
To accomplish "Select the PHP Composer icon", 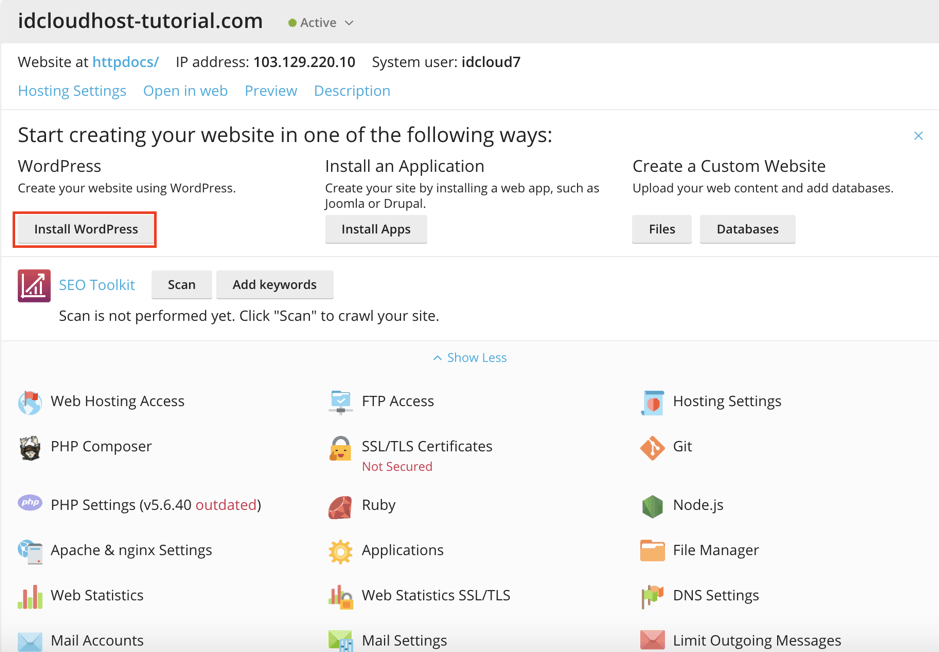I will click(29, 446).
